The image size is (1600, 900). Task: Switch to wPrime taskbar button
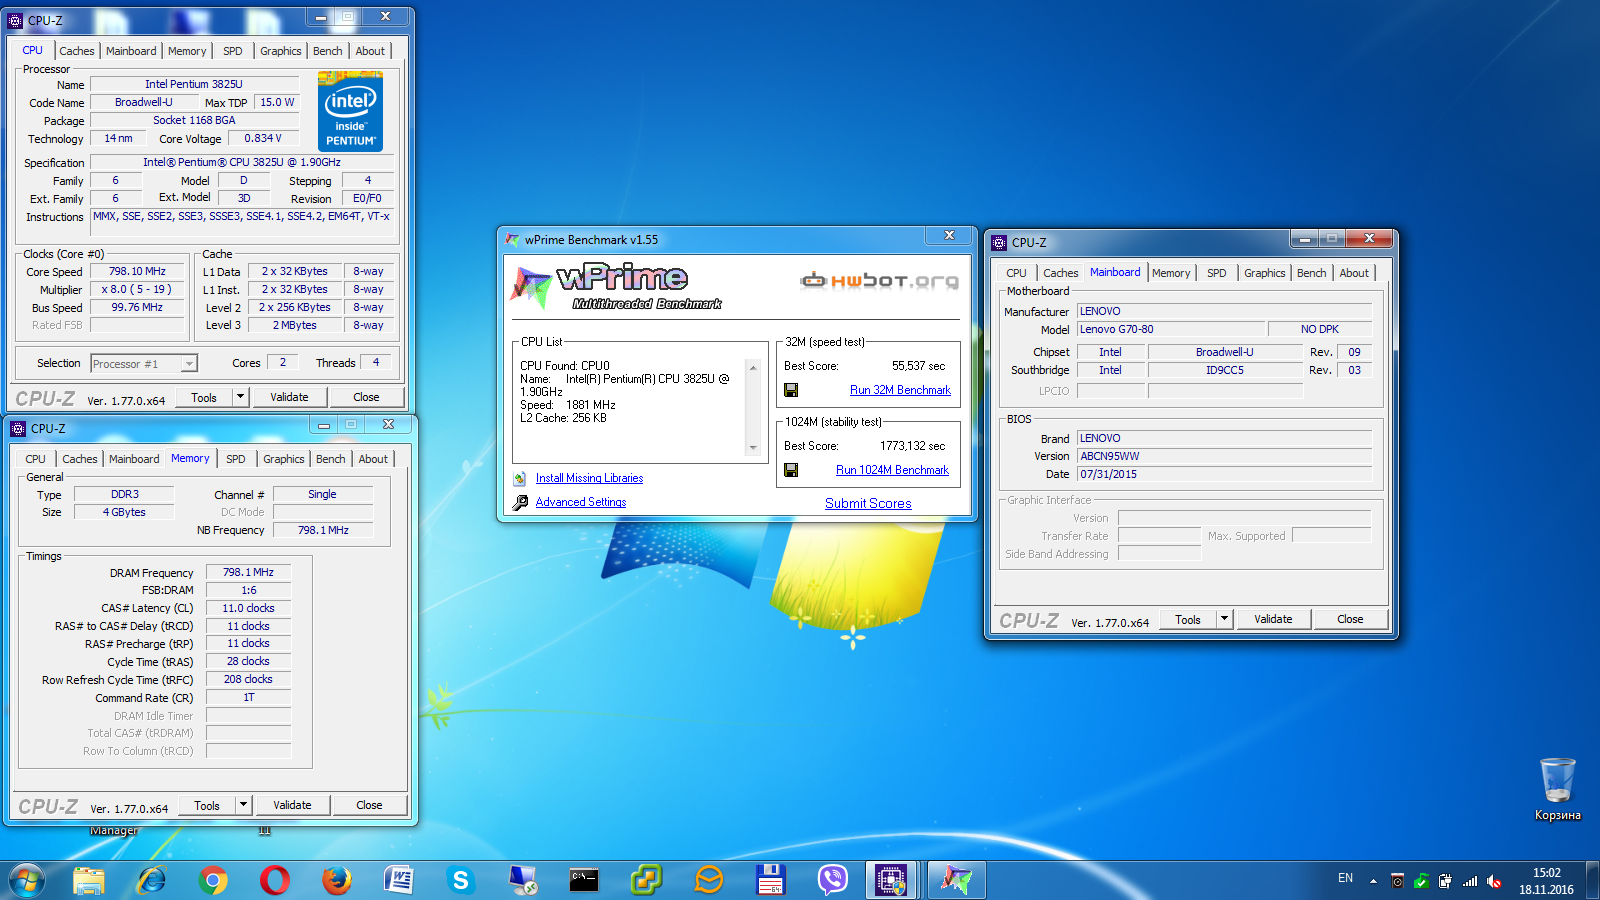(957, 880)
